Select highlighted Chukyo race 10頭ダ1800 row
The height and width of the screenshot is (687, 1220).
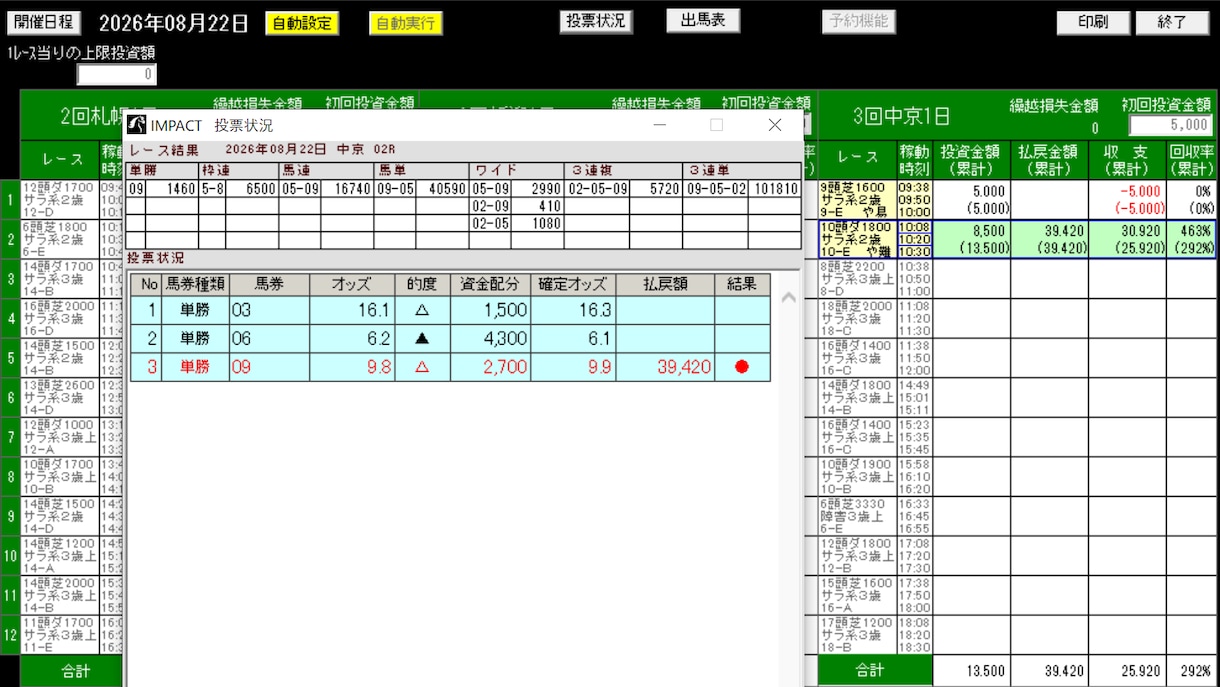pos(858,240)
